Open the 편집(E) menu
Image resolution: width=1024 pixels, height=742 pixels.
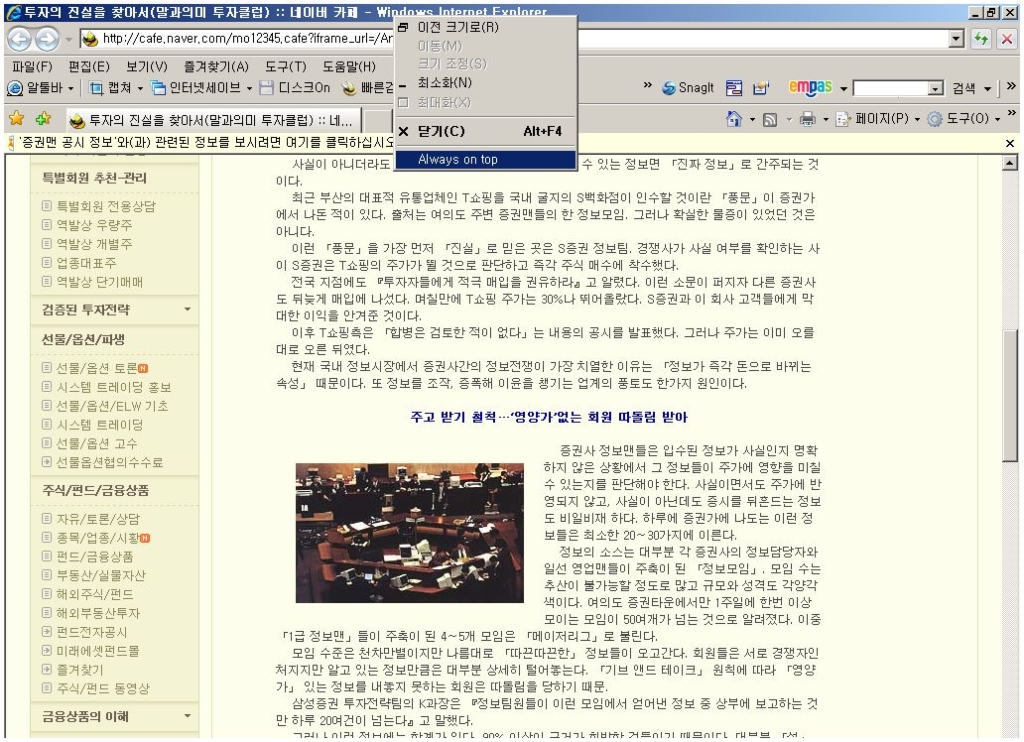coord(89,67)
